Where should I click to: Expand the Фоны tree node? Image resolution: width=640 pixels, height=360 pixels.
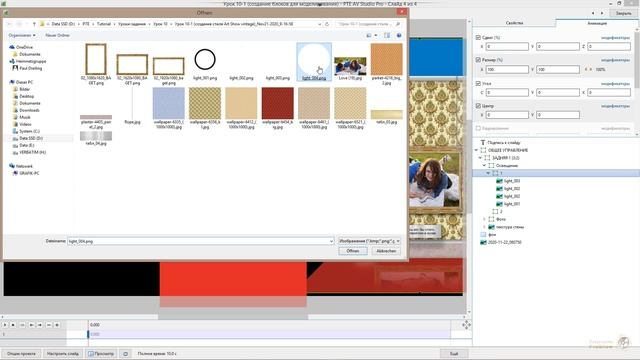pos(484,219)
